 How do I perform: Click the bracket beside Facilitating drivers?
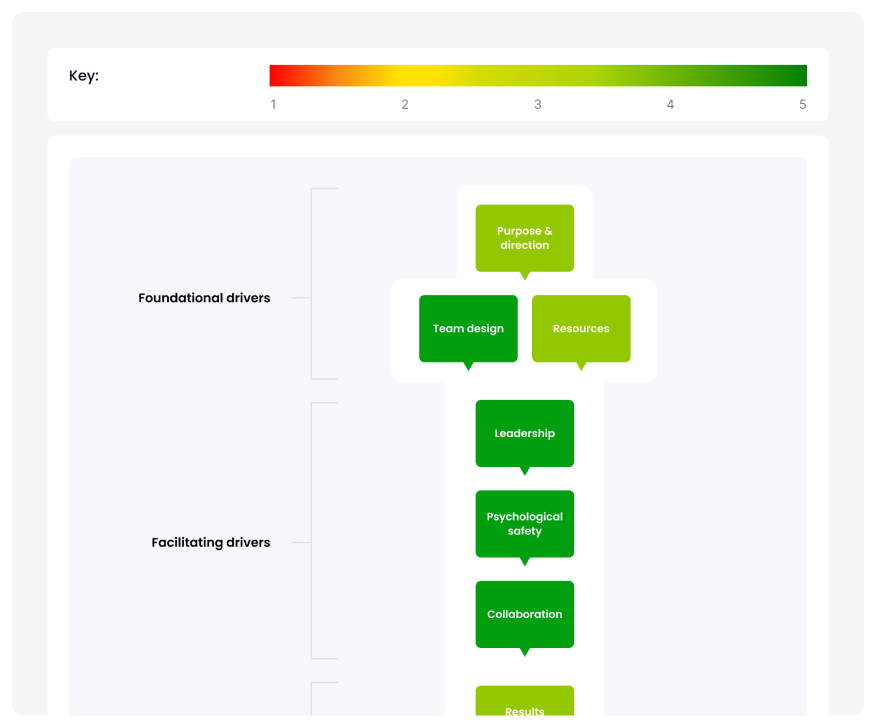pos(313,531)
